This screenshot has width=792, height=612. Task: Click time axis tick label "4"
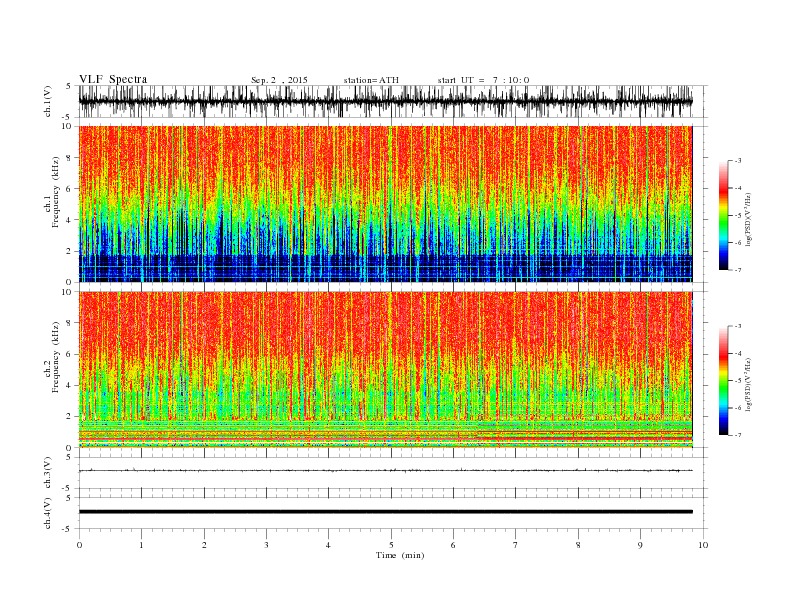click(x=328, y=545)
